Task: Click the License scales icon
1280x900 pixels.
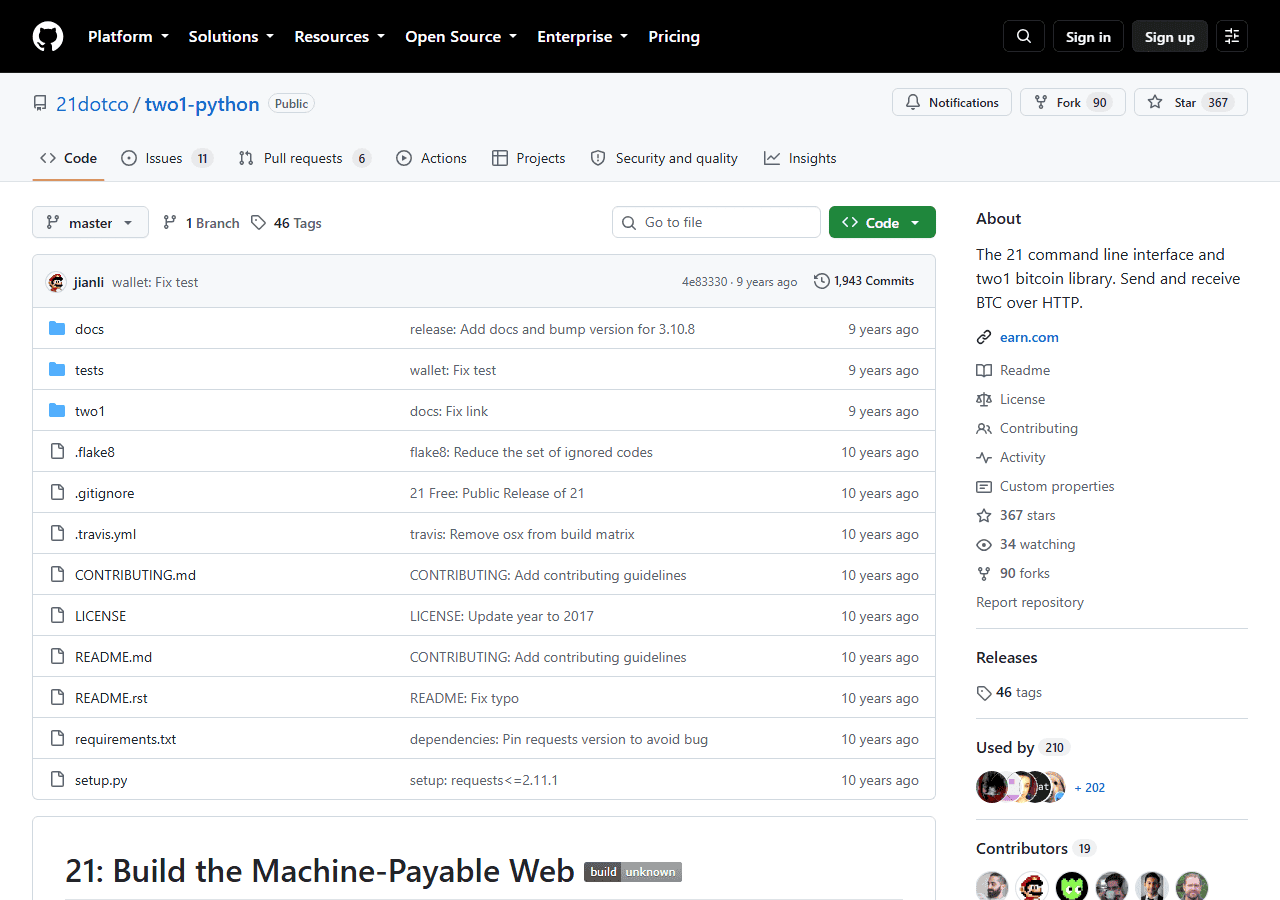Action: (984, 399)
